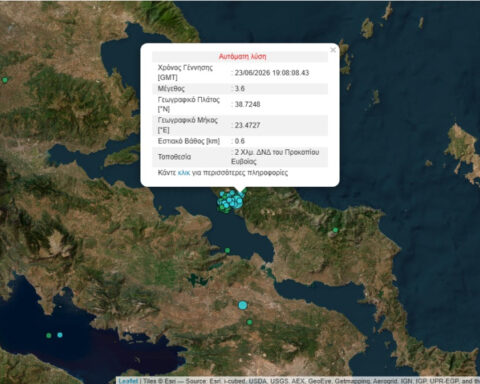The height and width of the screenshot is (384, 480).
Task: Close the earthquake info popup
Action: (333, 50)
